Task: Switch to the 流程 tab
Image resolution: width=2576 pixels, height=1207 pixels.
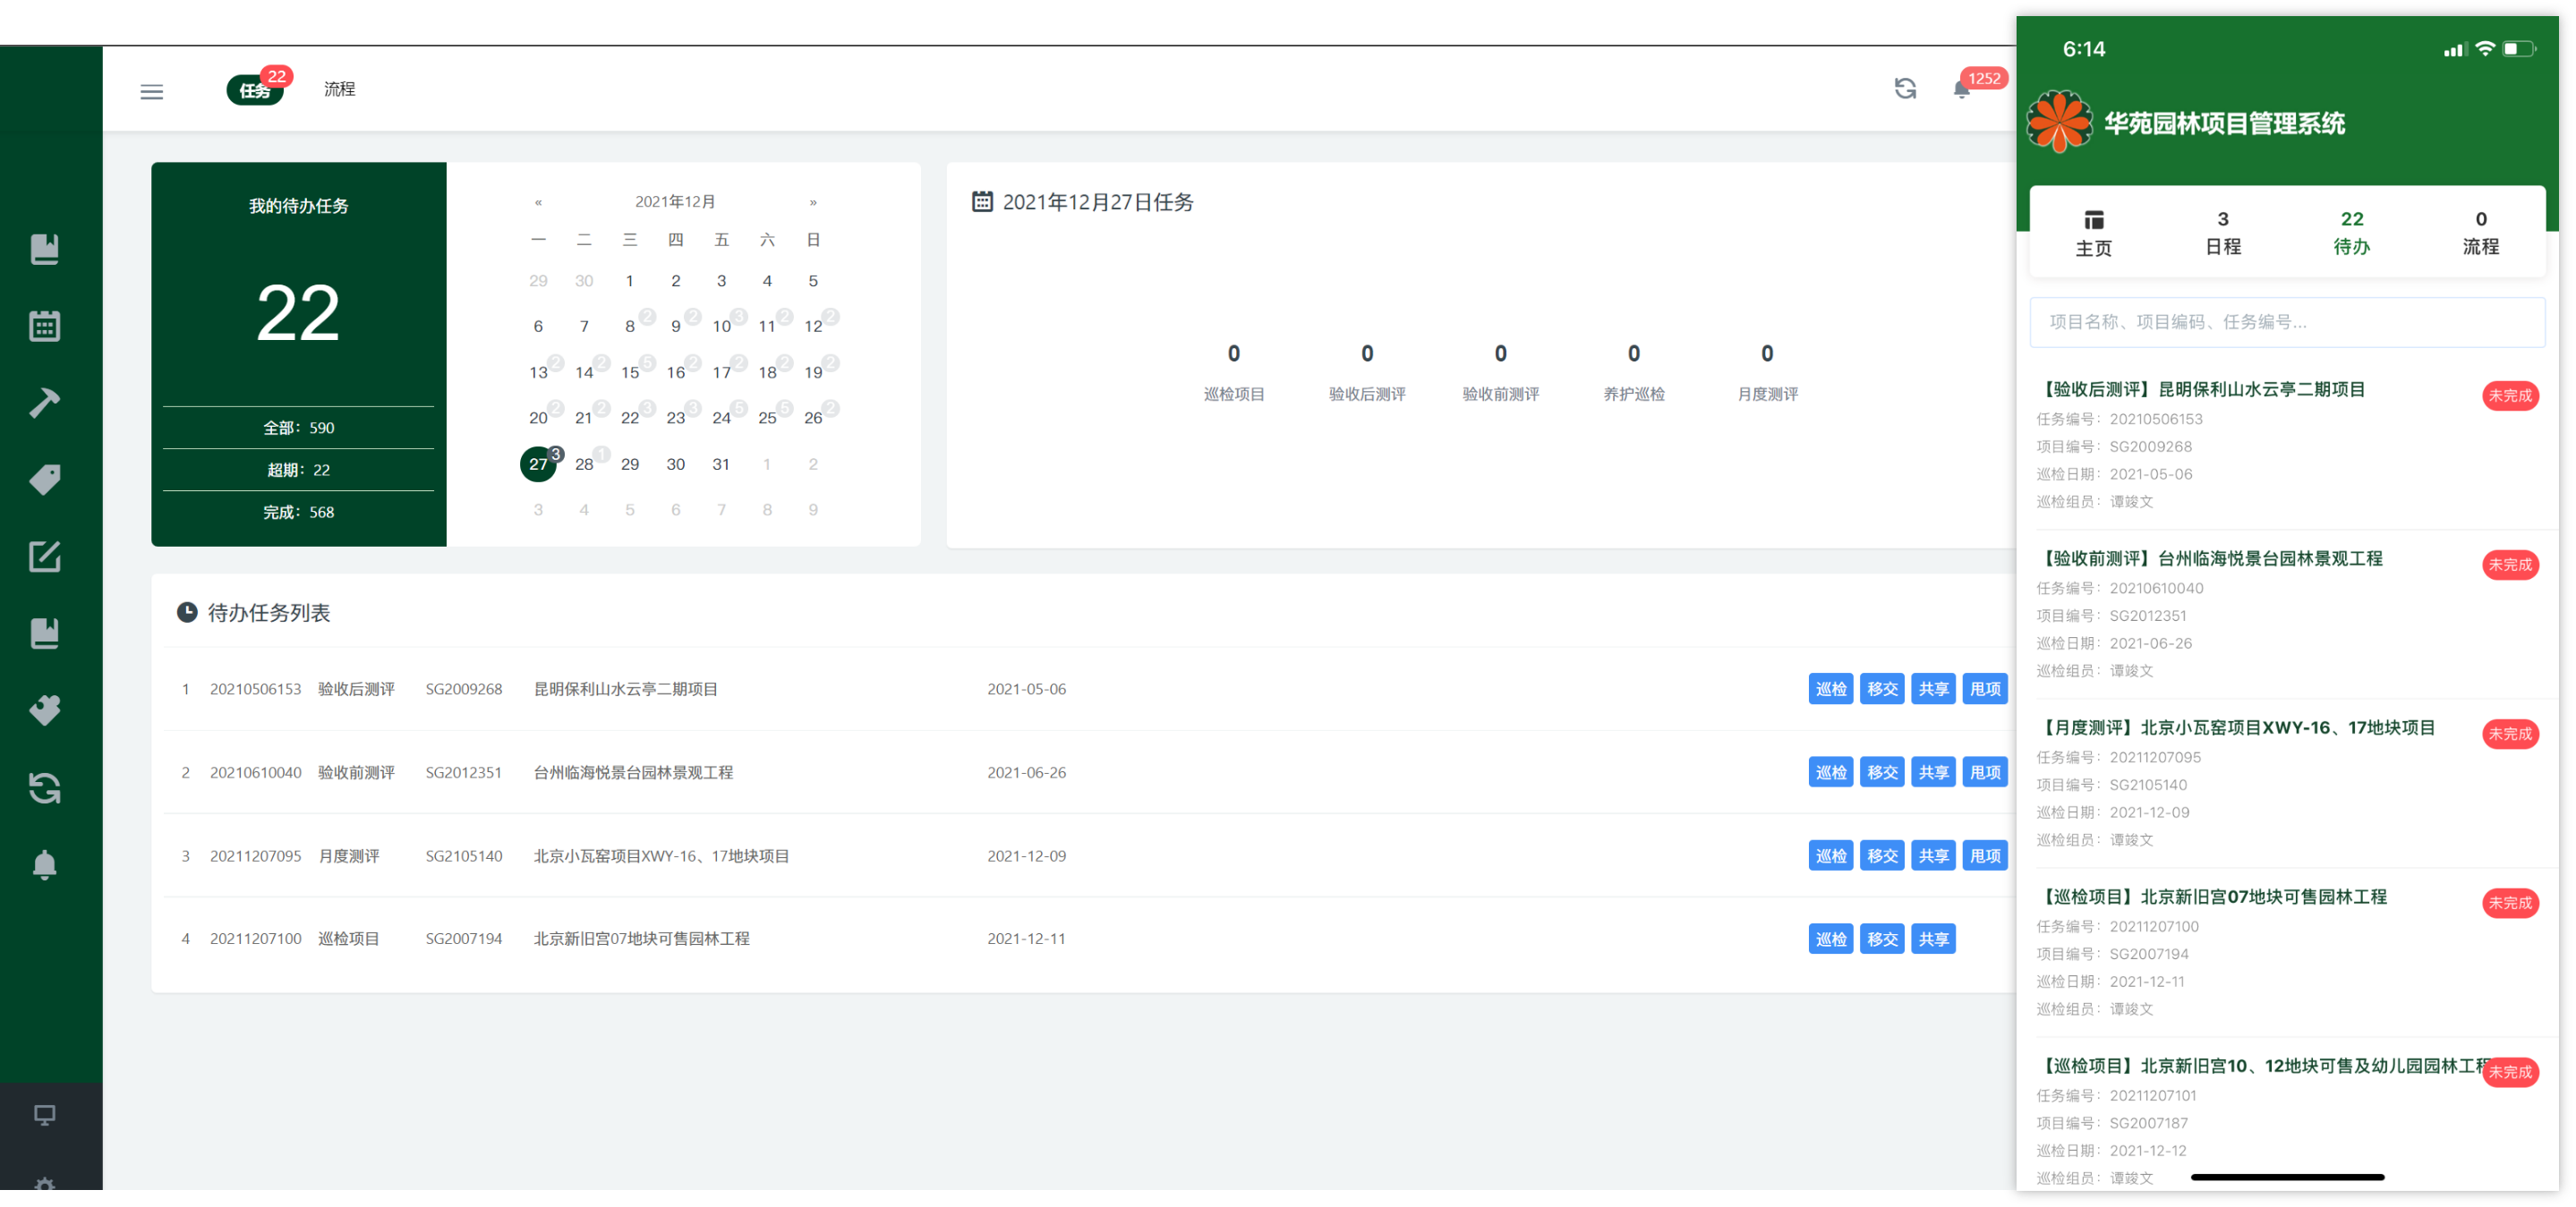Action: [x=340, y=89]
